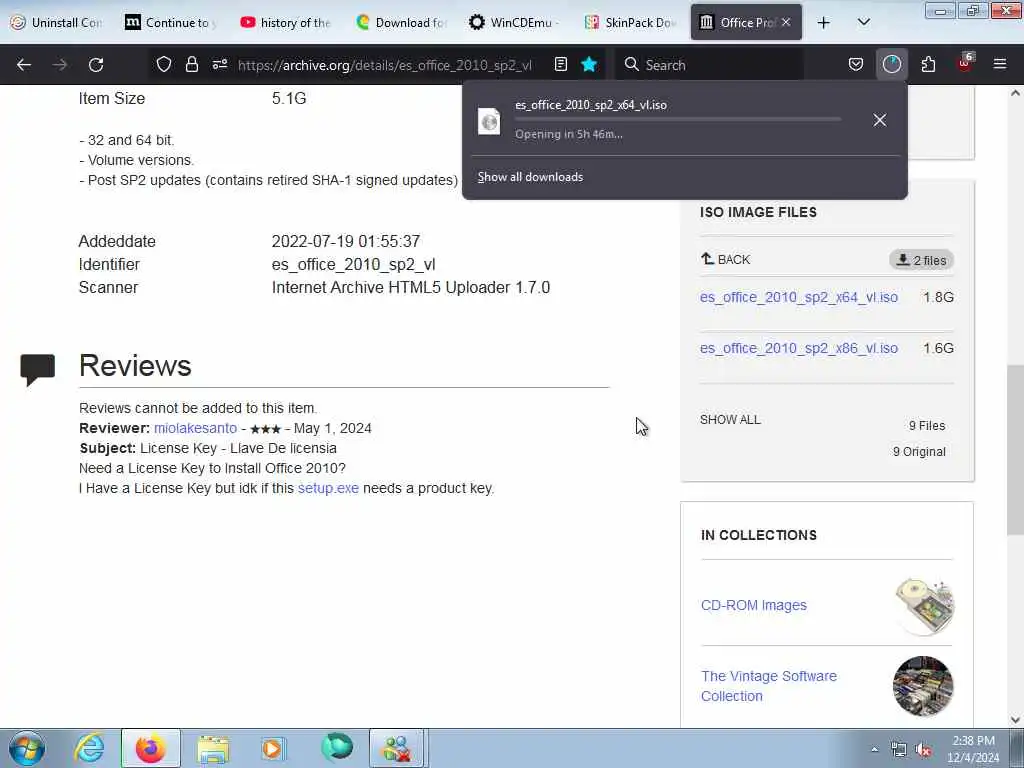Viewport: 1024px width, 768px height.
Task: Switch to the Download for tab
Action: pyautogui.click(x=401, y=22)
